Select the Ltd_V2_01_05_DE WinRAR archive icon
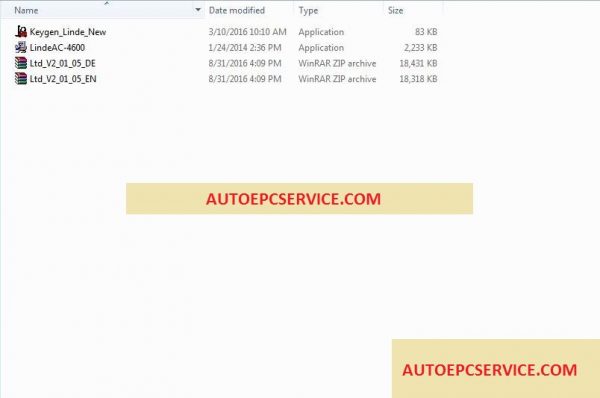Image resolution: width=600 pixels, height=398 pixels. coord(21,63)
